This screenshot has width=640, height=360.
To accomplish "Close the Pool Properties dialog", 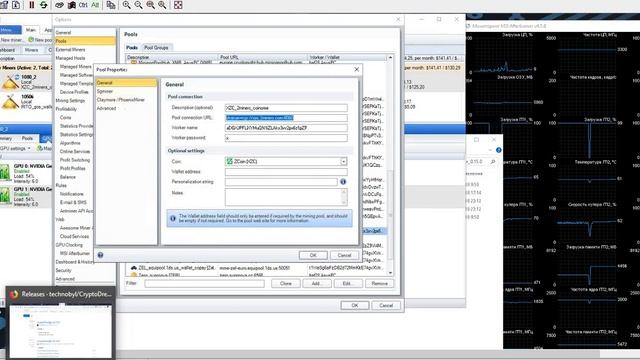I will 356,69.
